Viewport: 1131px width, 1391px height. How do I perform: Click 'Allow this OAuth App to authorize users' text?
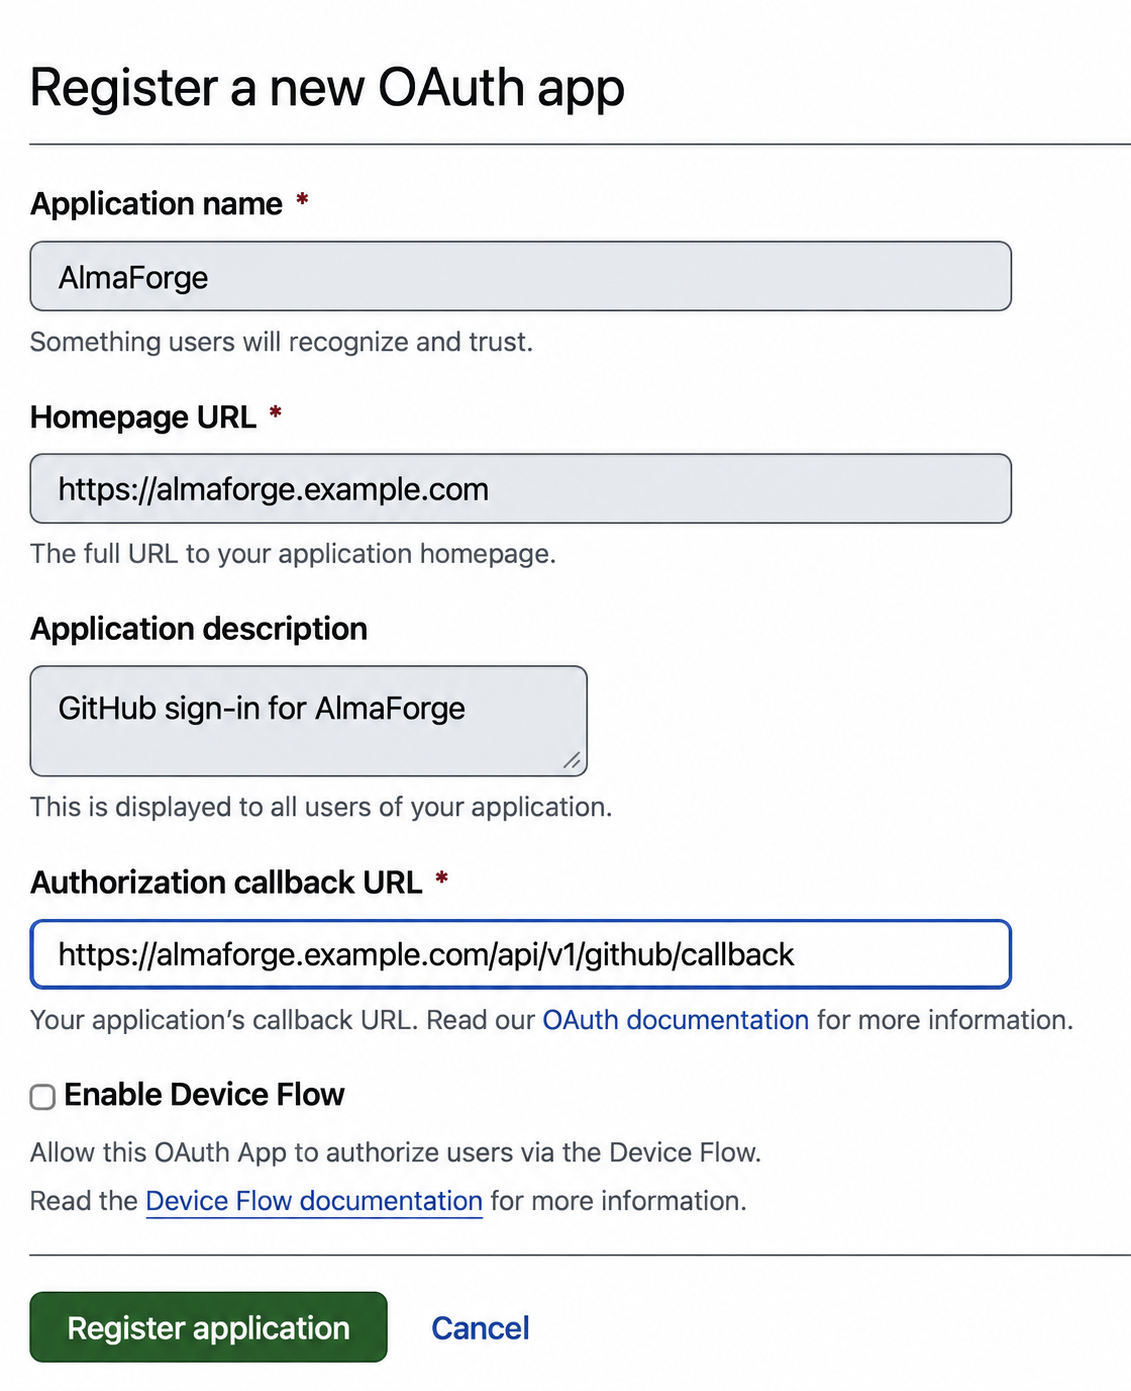(396, 1153)
